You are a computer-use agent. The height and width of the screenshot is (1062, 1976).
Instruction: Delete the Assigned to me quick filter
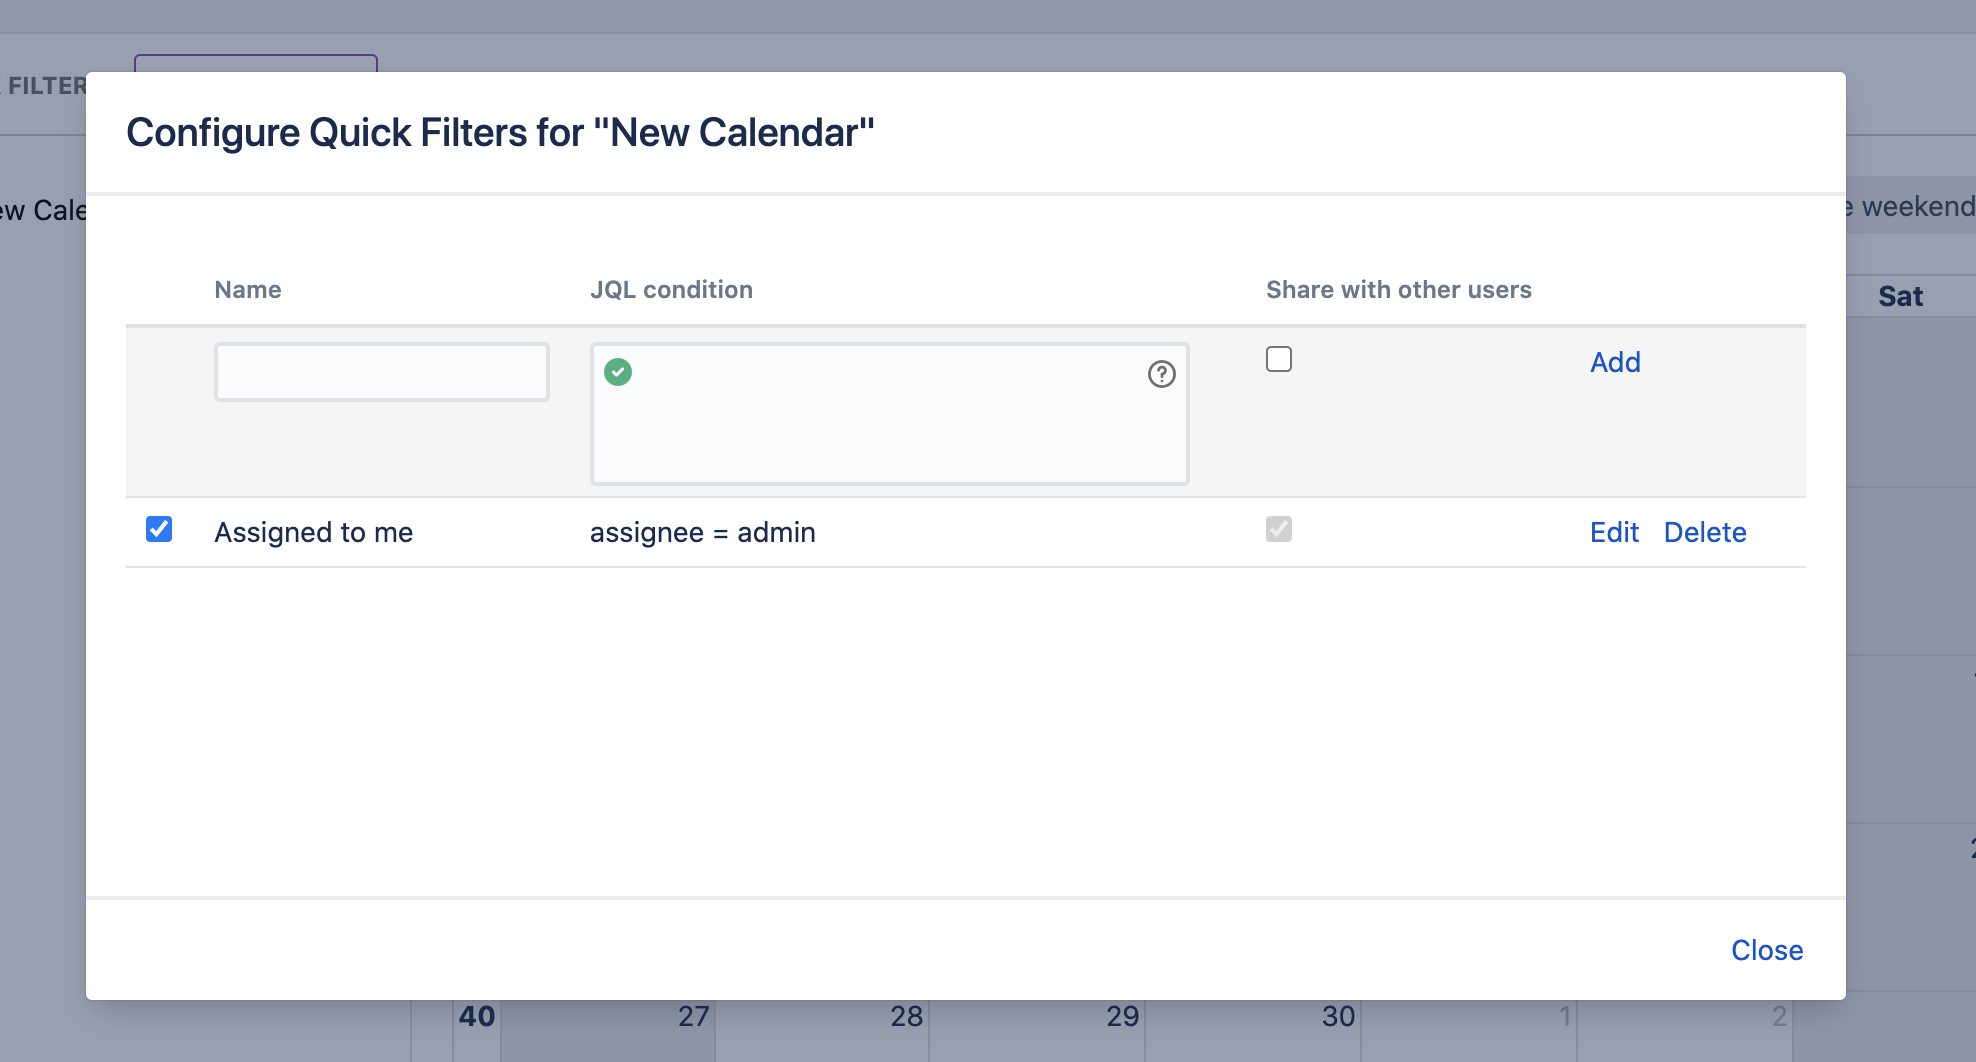point(1705,532)
